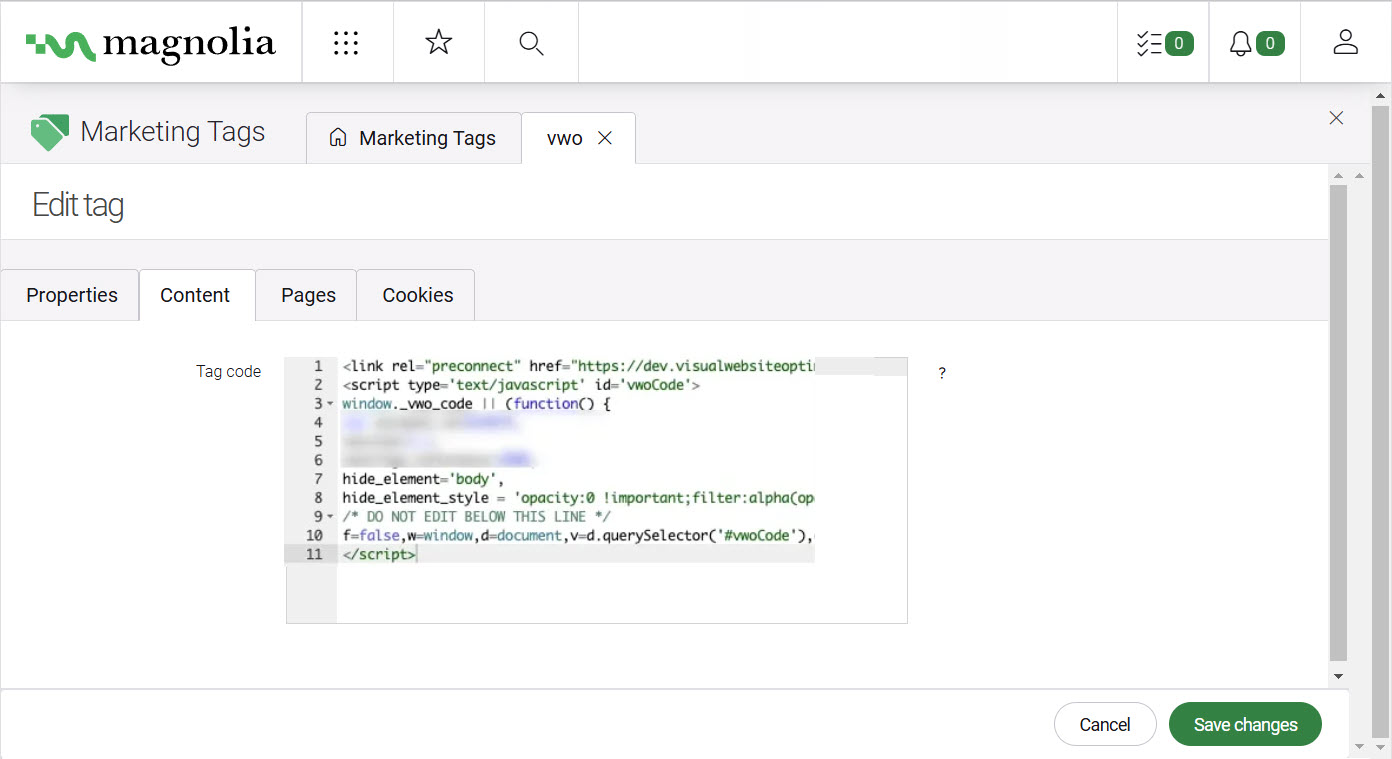The image size is (1392, 759).
Task: Open the Properties tab
Action: (x=71, y=295)
